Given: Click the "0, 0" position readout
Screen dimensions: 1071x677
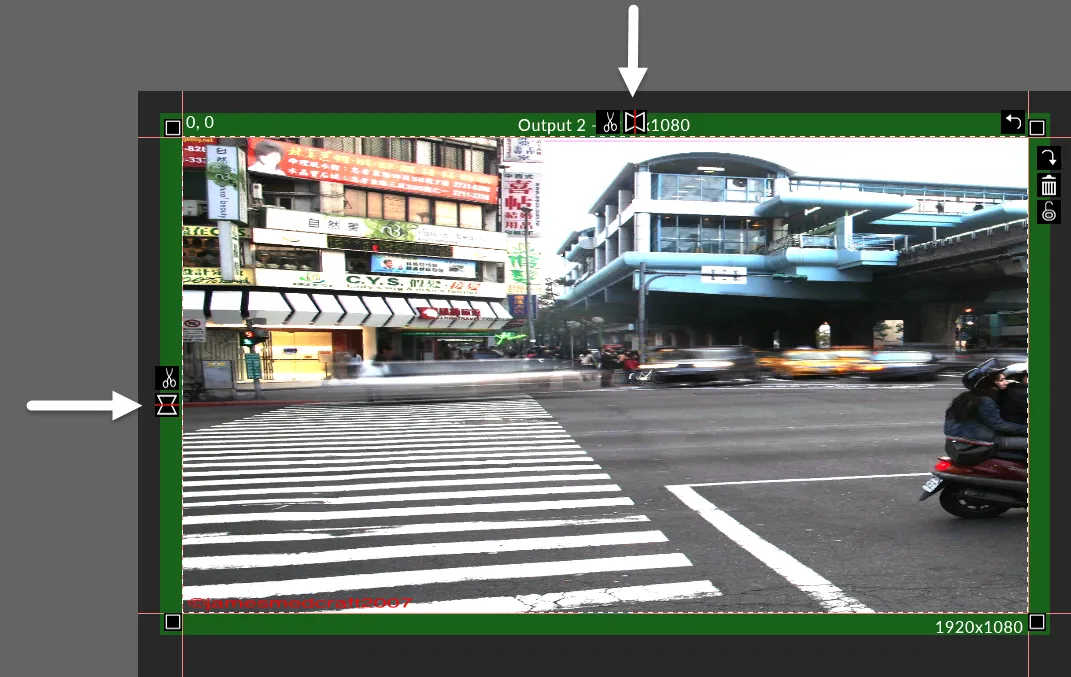Looking at the screenshot, I should click(200, 123).
